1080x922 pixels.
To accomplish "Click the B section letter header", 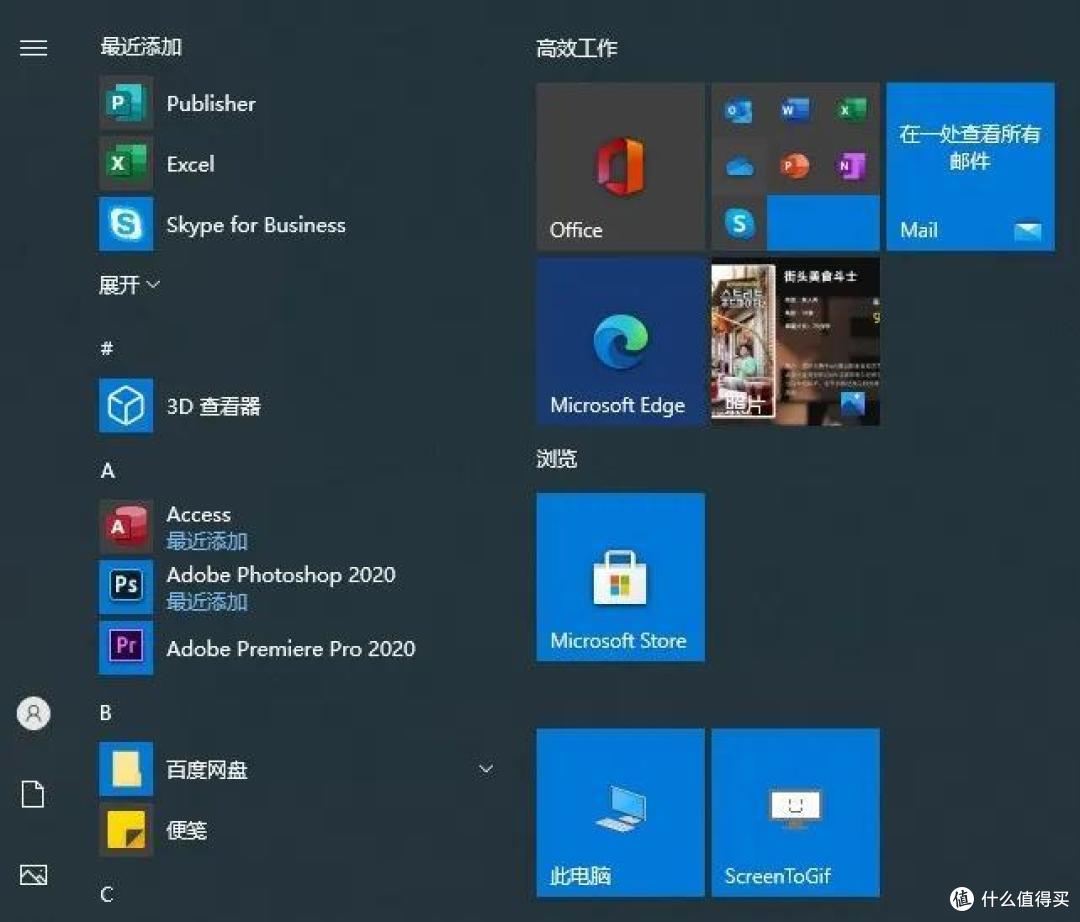I will [x=105, y=713].
